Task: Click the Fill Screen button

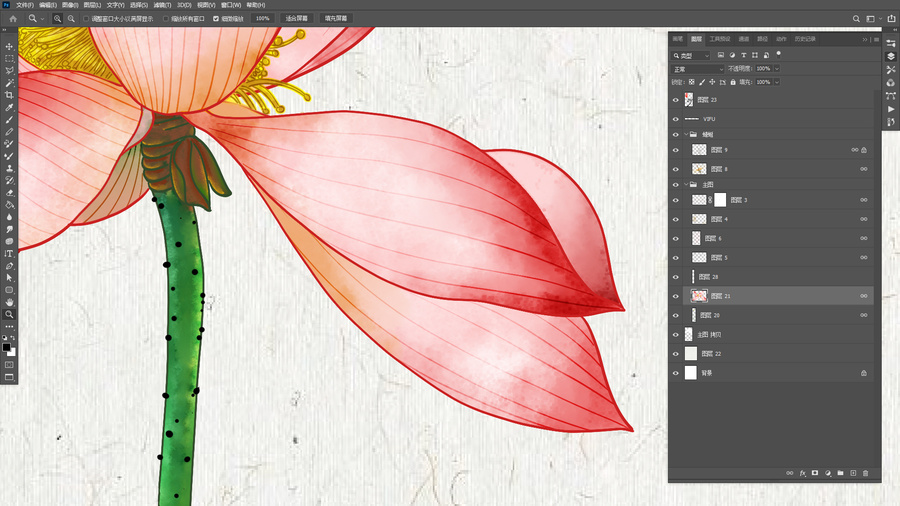Action: click(336, 18)
